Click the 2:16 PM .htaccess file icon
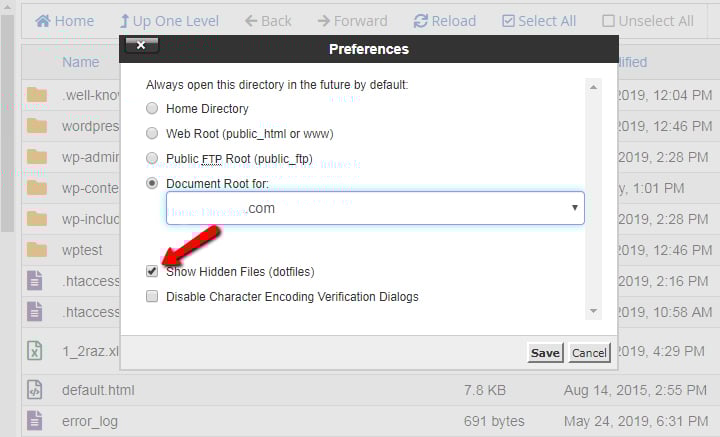The image size is (720, 437). (35, 280)
